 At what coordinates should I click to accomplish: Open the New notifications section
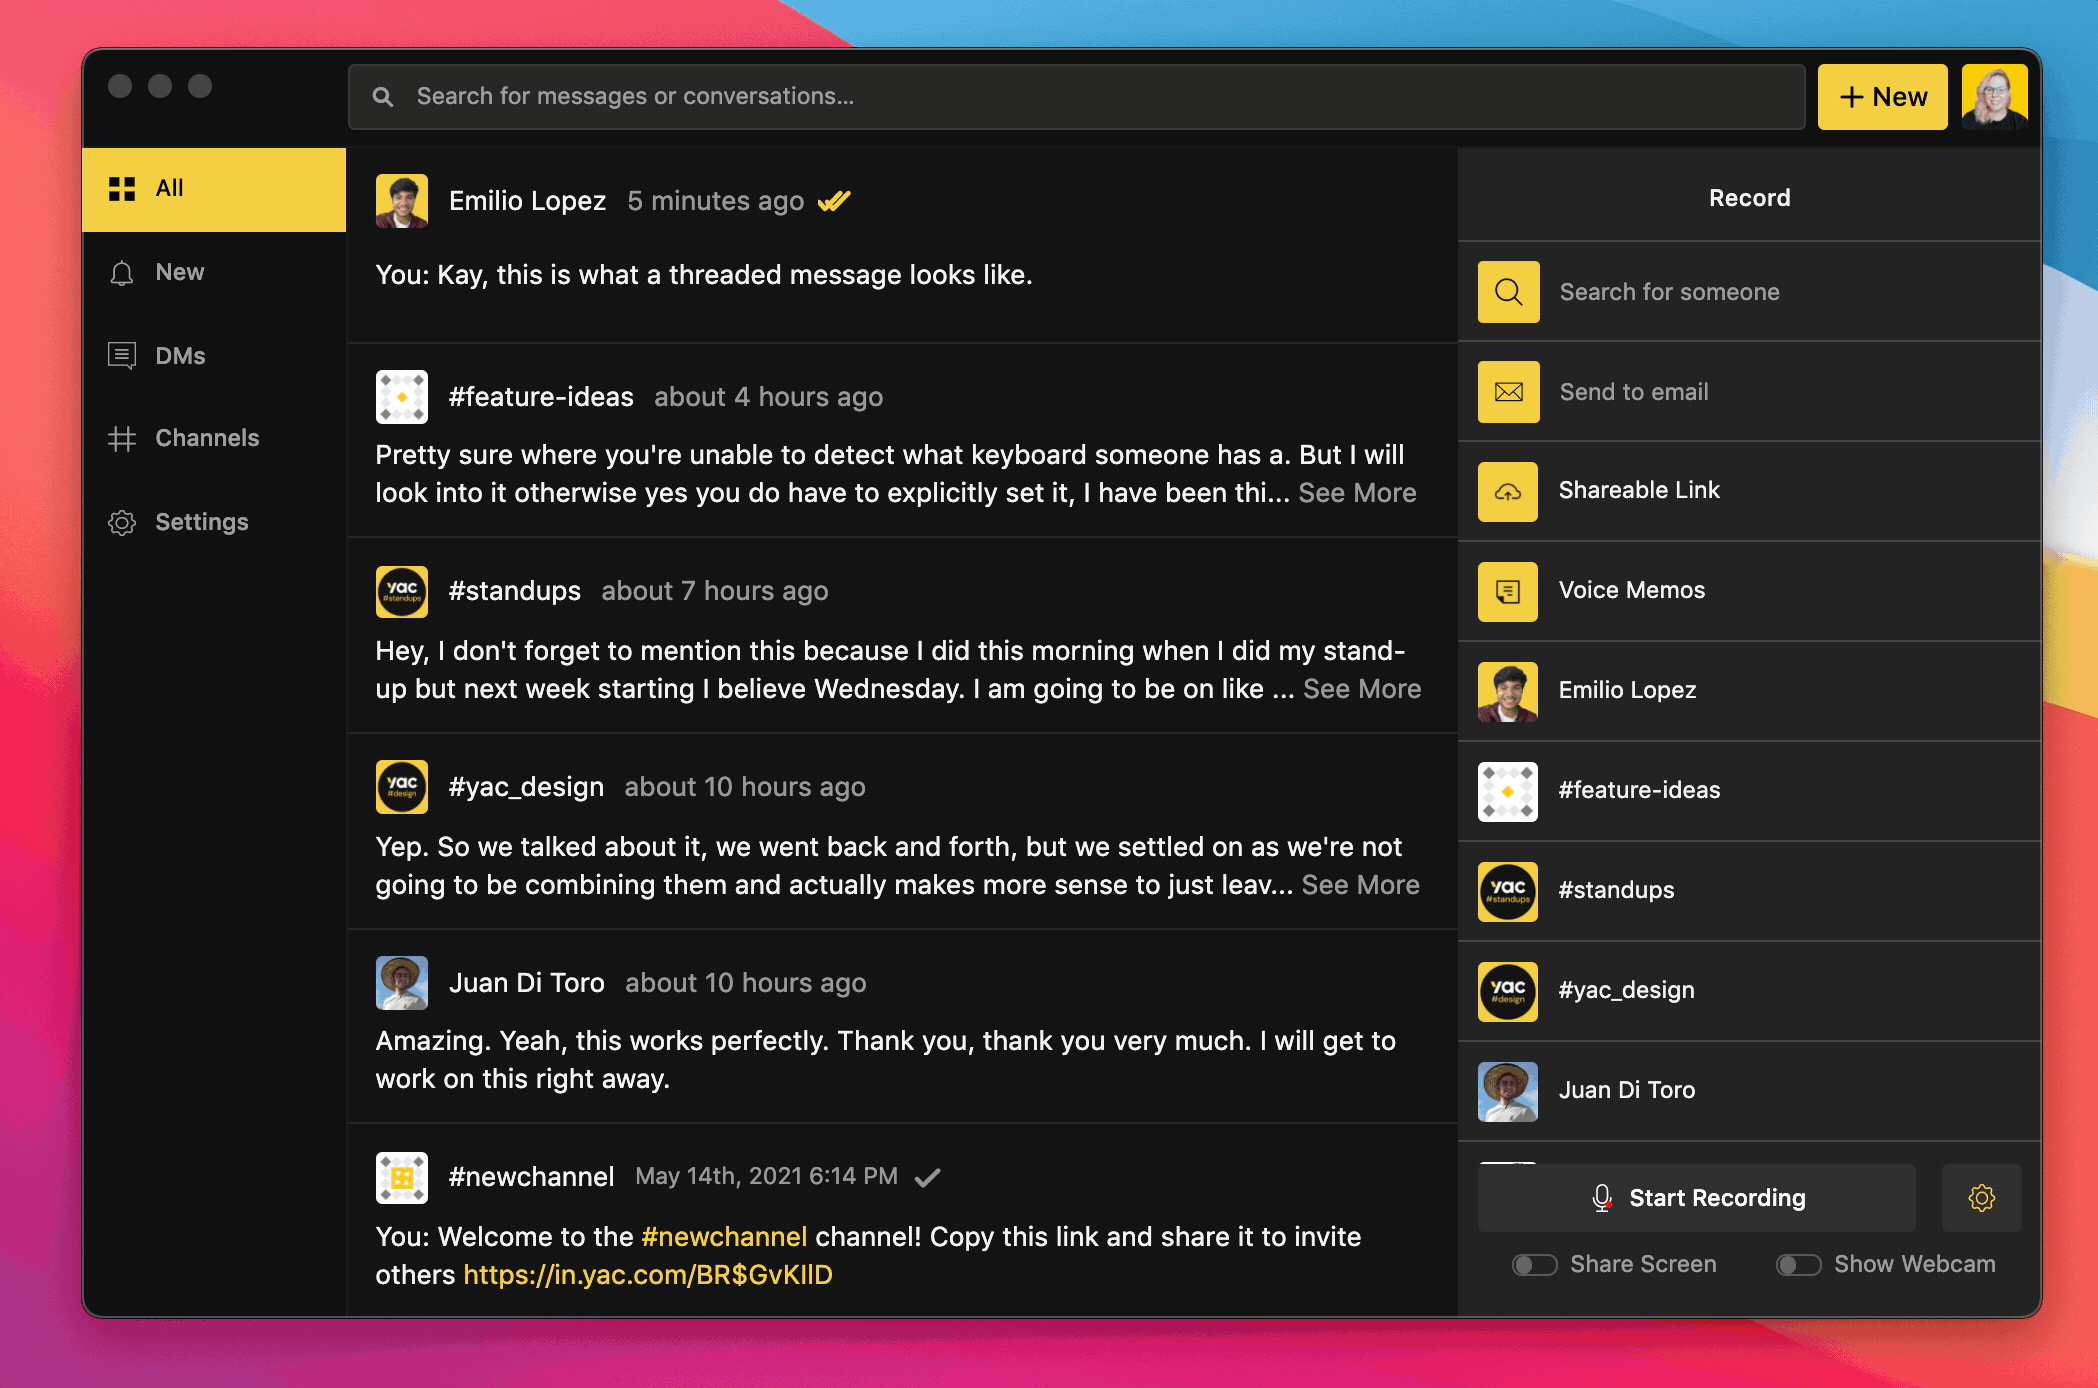coord(214,272)
